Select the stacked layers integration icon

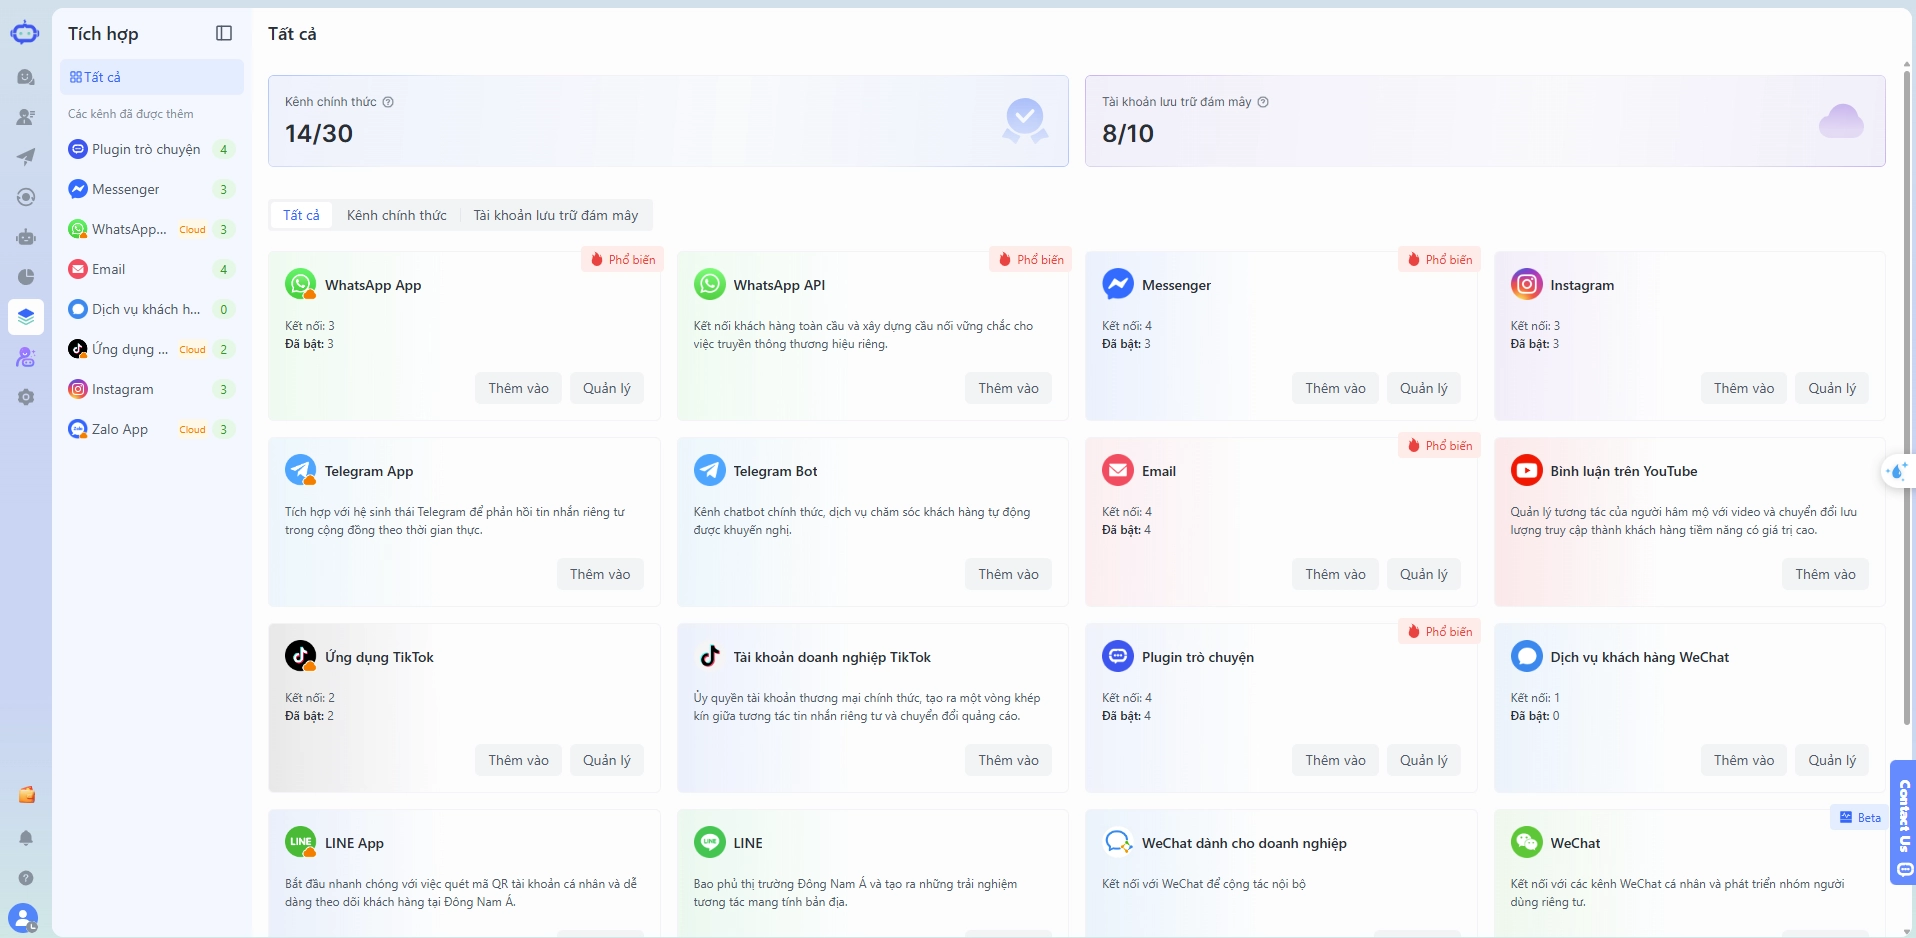(x=26, y=317)
